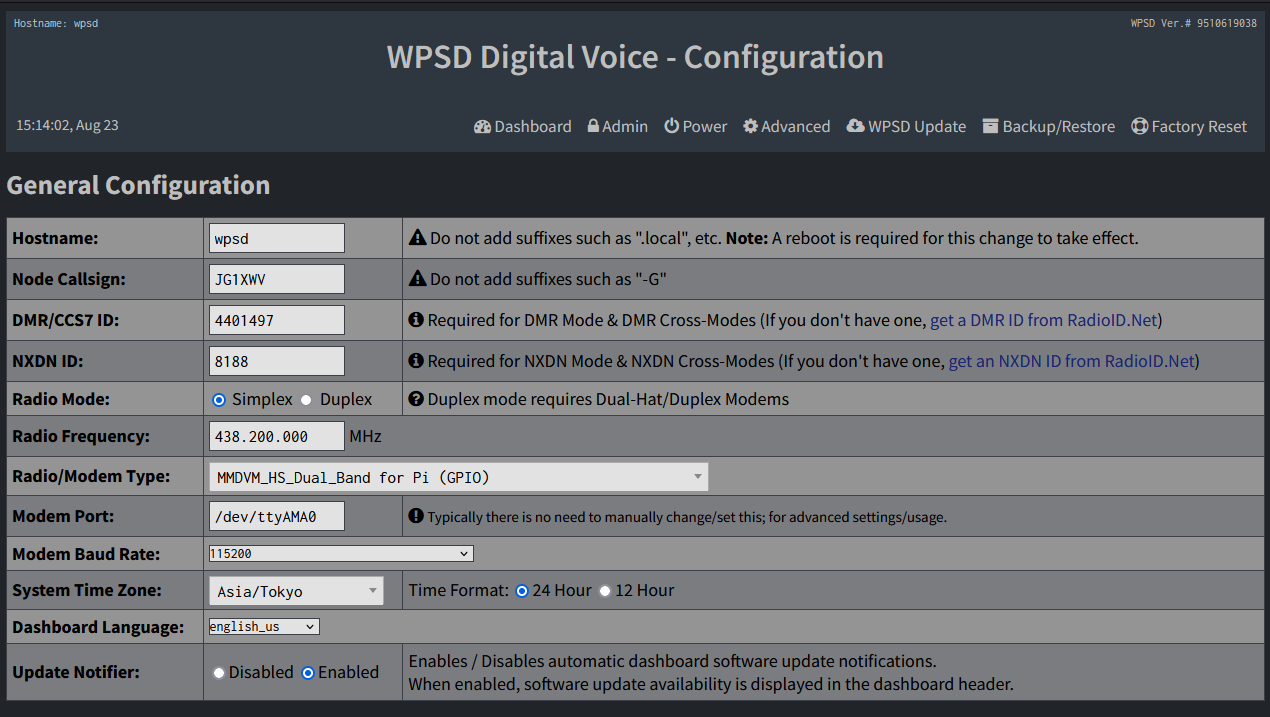Click the "Duplex mode requires Dual-Hat/Duplex Modems" note
Image resolution: width=1270 pixels, height=717 pixels.
click(608, 400)
